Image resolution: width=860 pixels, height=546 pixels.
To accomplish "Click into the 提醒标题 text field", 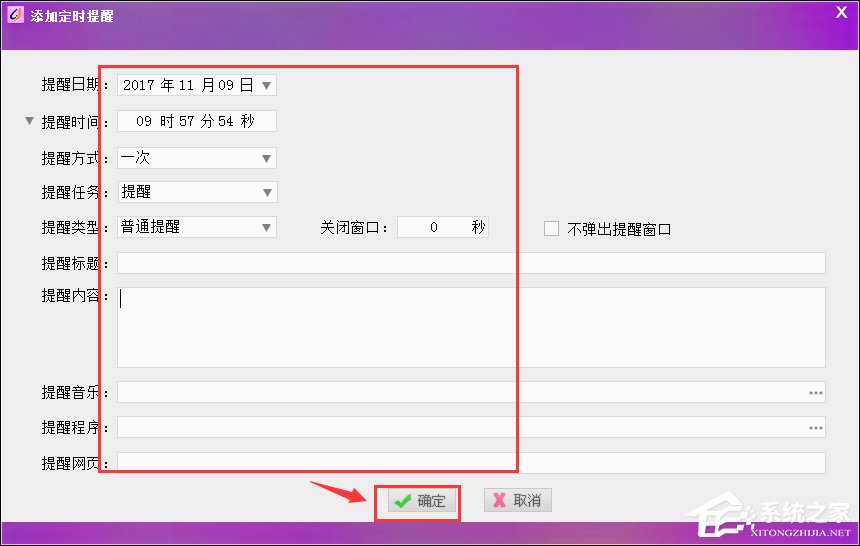I will (x=471, y=263).
